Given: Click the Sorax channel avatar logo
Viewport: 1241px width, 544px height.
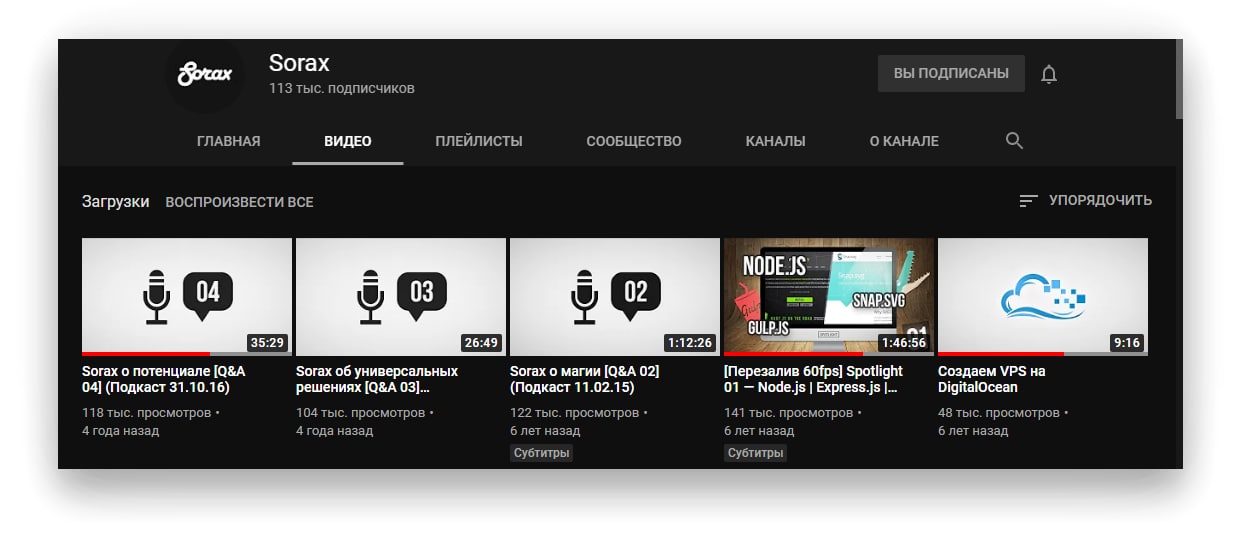Looking at the screenshot, I should point(204,75).
